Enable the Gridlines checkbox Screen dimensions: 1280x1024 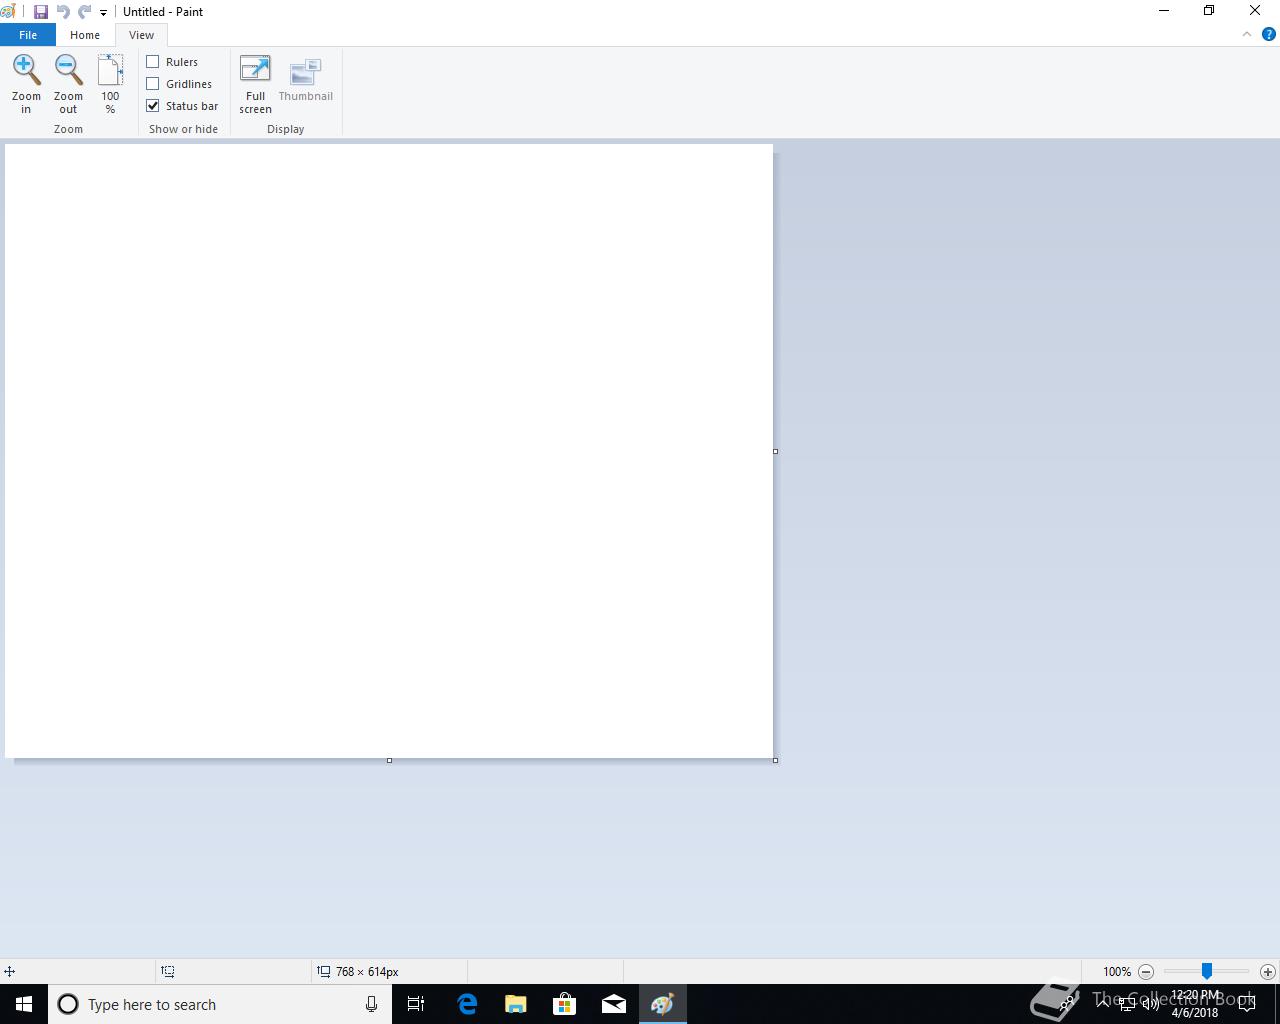coord(153,84)
